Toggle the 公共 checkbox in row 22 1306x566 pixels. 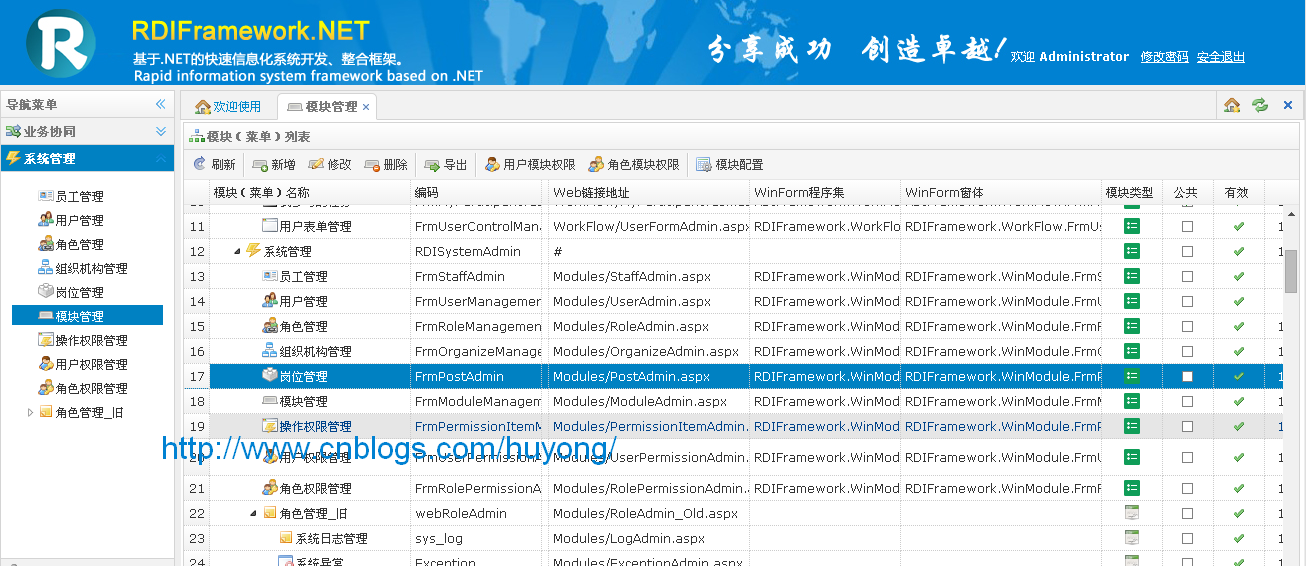(x=1187, y=514)
